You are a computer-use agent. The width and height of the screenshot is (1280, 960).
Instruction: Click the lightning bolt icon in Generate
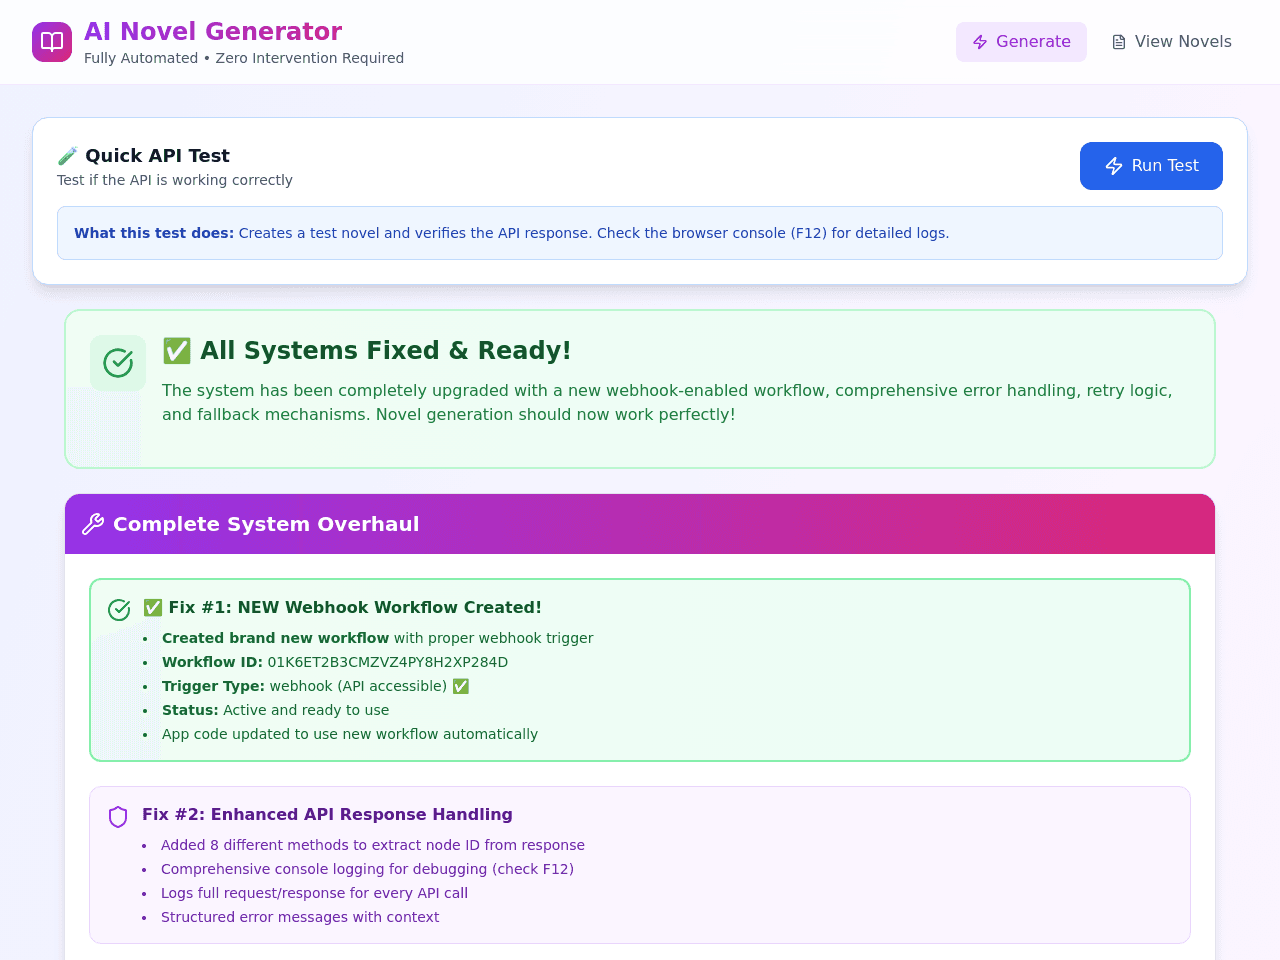(x=980, y=42)
